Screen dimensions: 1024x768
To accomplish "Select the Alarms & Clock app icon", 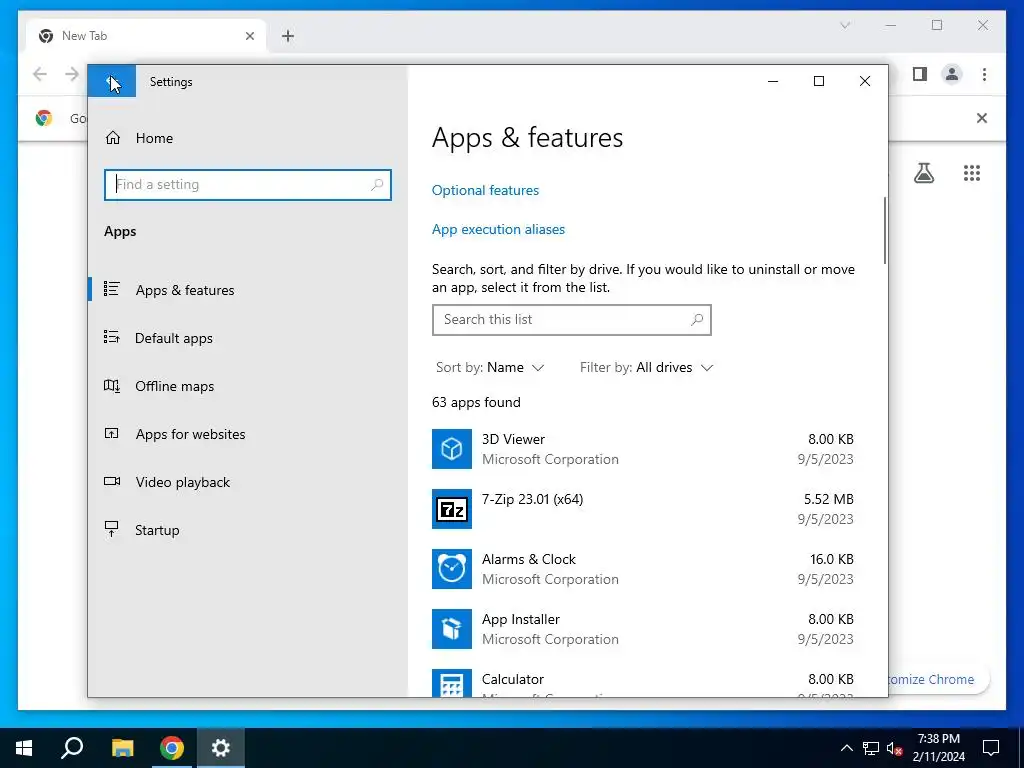I will (452, 569).
